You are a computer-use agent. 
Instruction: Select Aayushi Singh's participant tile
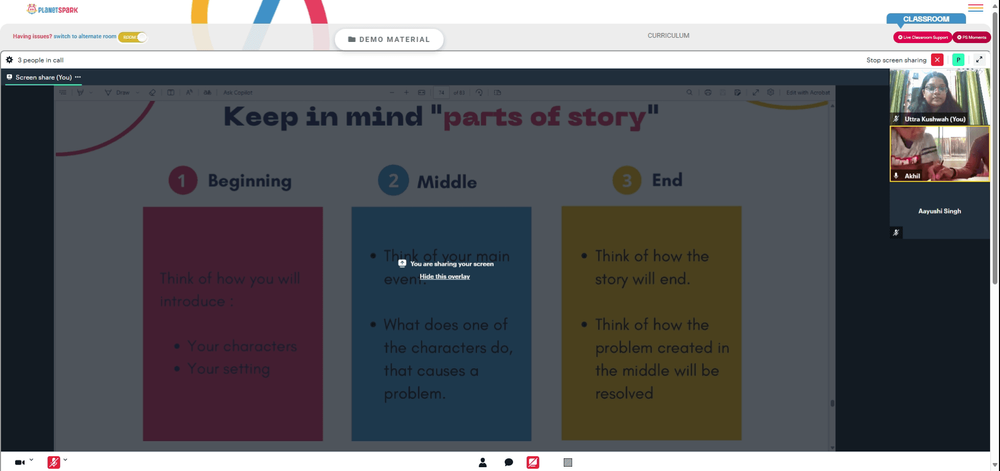click(940, 211)
